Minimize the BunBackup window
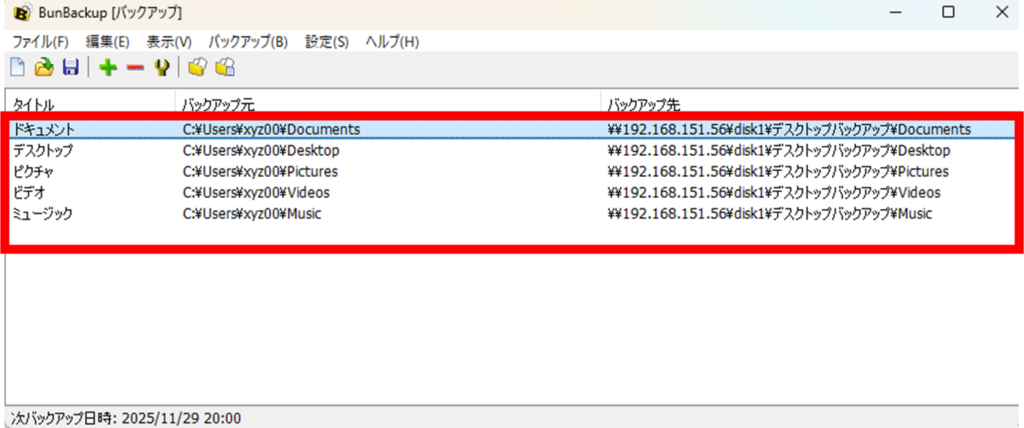 [897, 12]
